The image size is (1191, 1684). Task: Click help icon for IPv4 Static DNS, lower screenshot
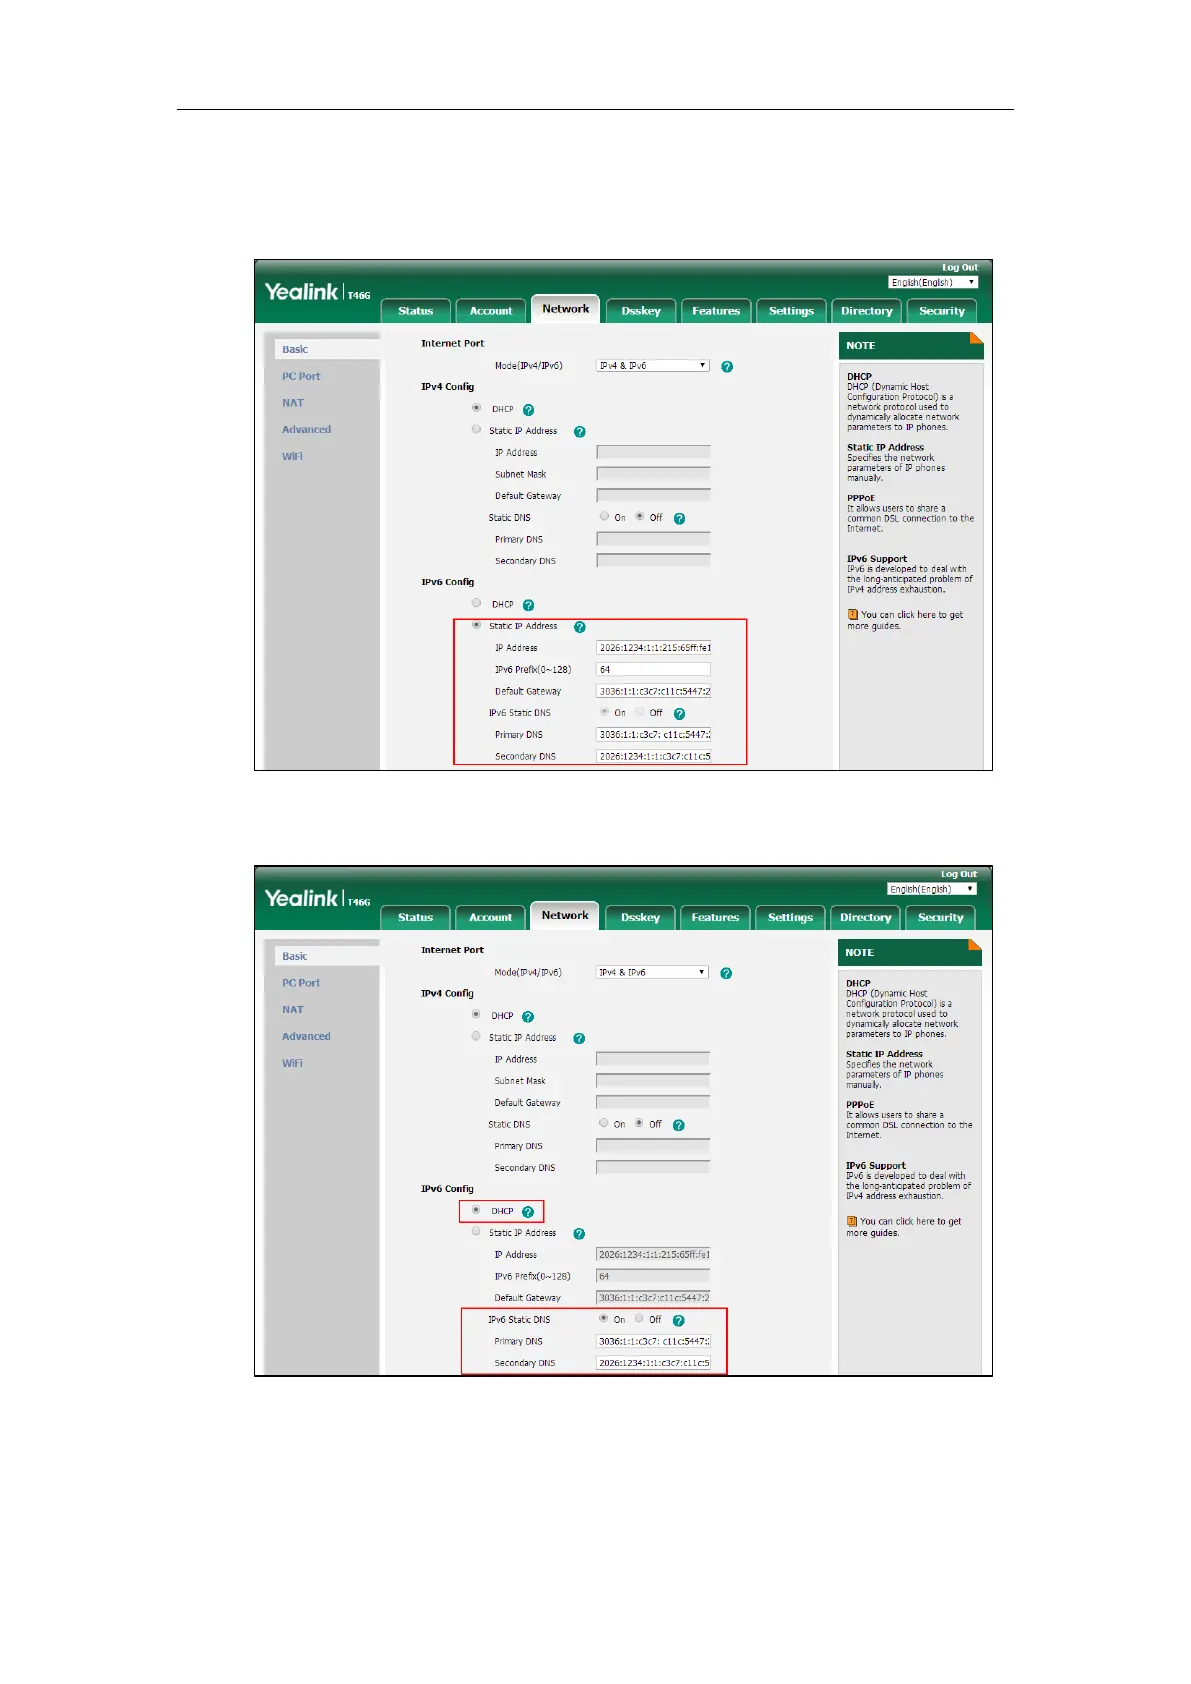tap(678, 1126)
